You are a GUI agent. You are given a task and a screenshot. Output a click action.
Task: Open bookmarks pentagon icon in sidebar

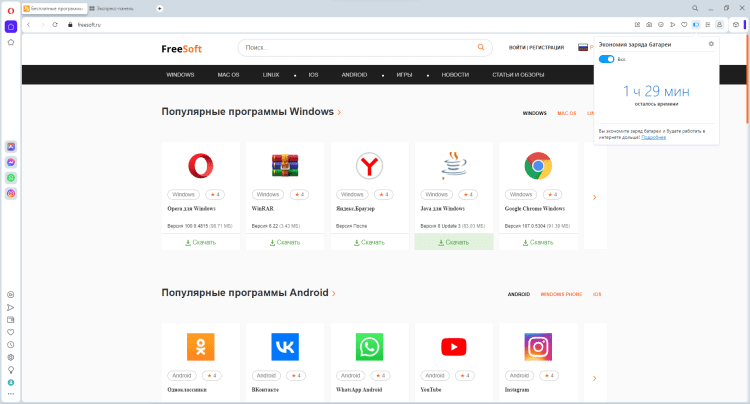coord(11,43)
